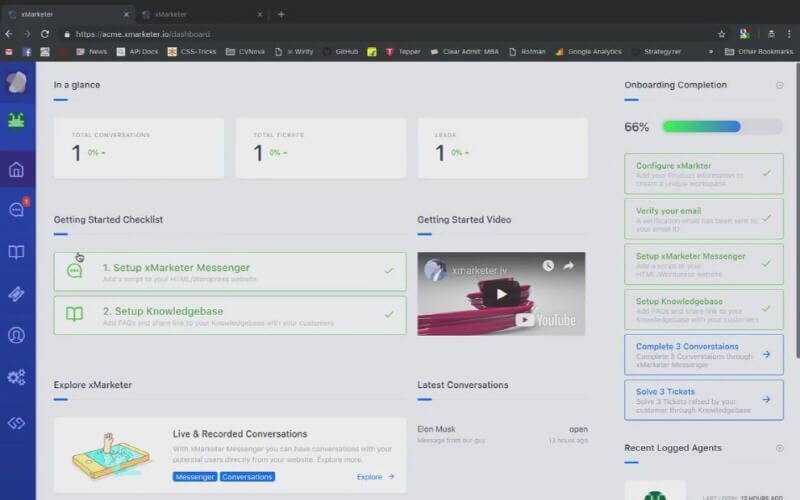Click the Total Conversations stat card
Image resolution: width=800 pixels, height=500 pixels.
[x=139, y=148]
